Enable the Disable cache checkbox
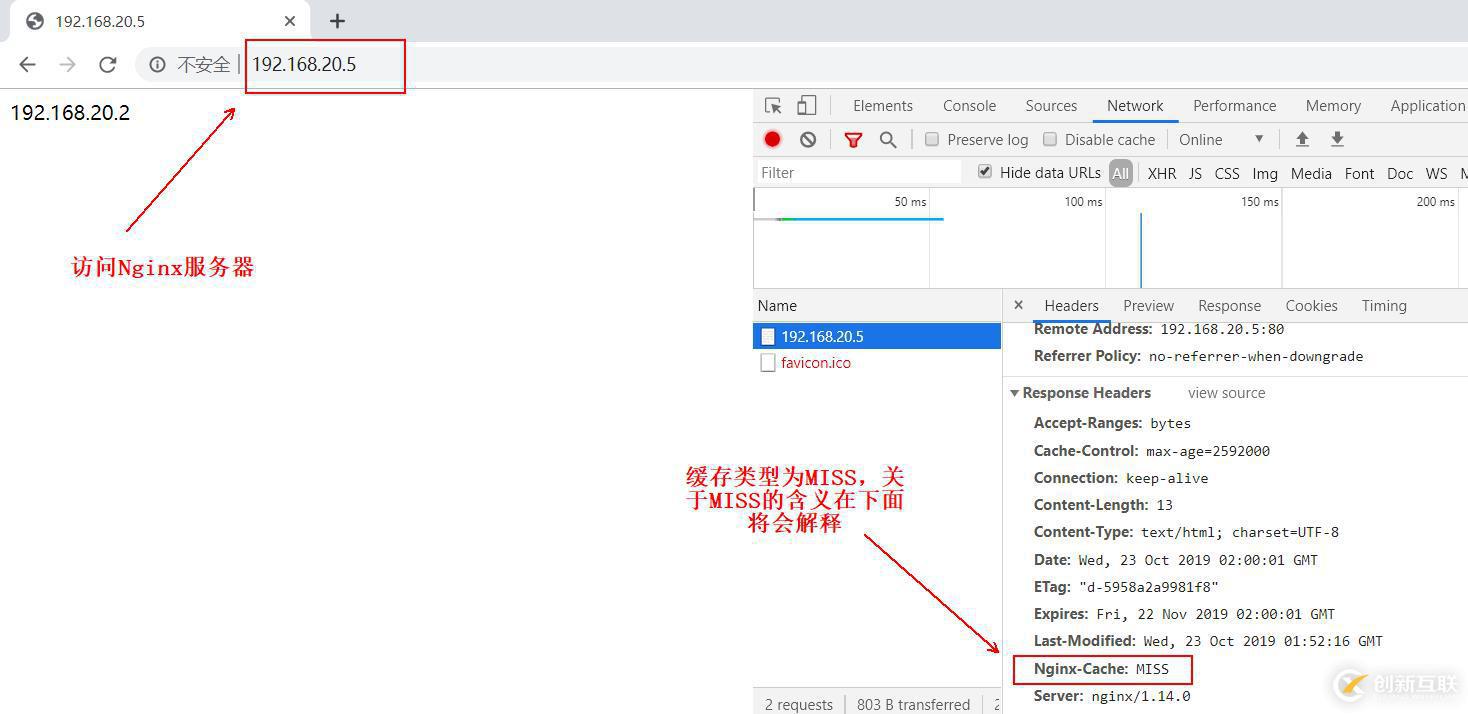The width and height of the screenshot is (1468, 714). pos(1050,139)
